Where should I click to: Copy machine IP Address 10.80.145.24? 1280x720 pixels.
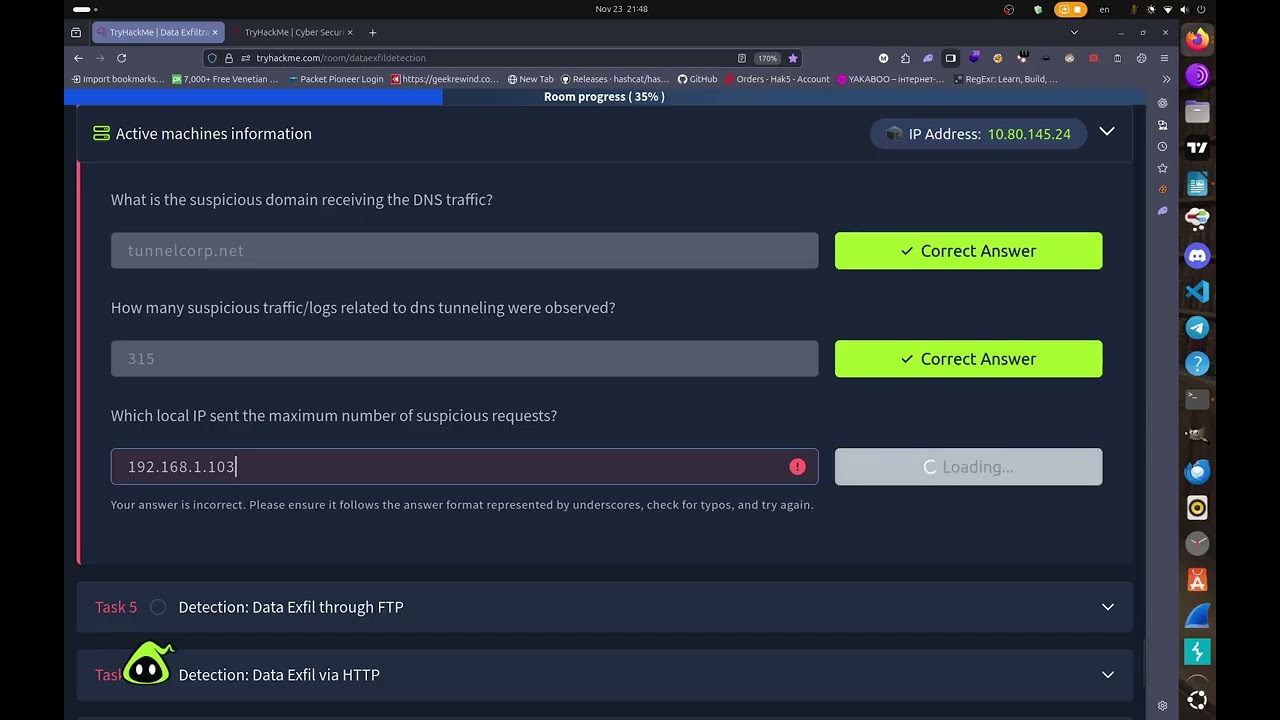coord(1029,134)
